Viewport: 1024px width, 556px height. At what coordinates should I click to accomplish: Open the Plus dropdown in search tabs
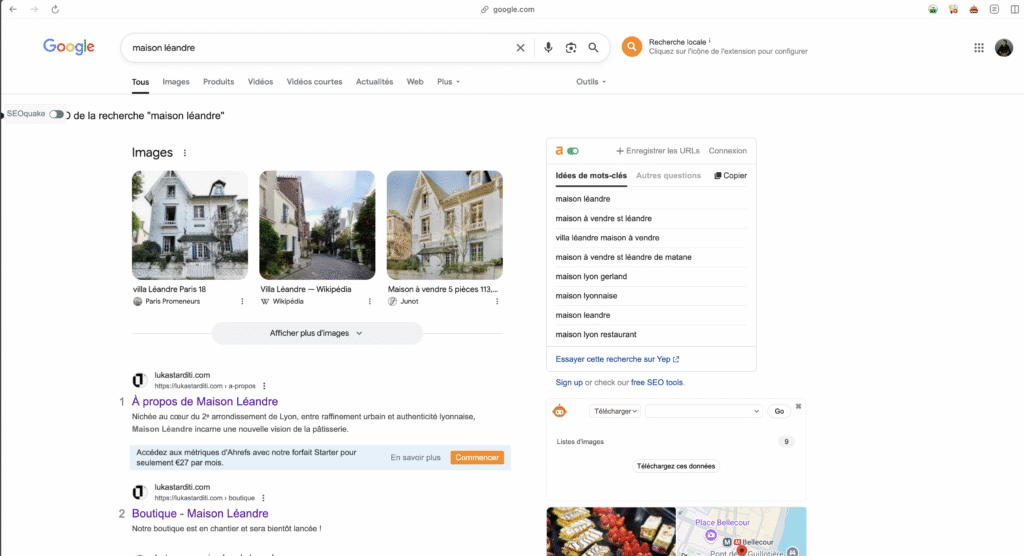click(448, 82)
